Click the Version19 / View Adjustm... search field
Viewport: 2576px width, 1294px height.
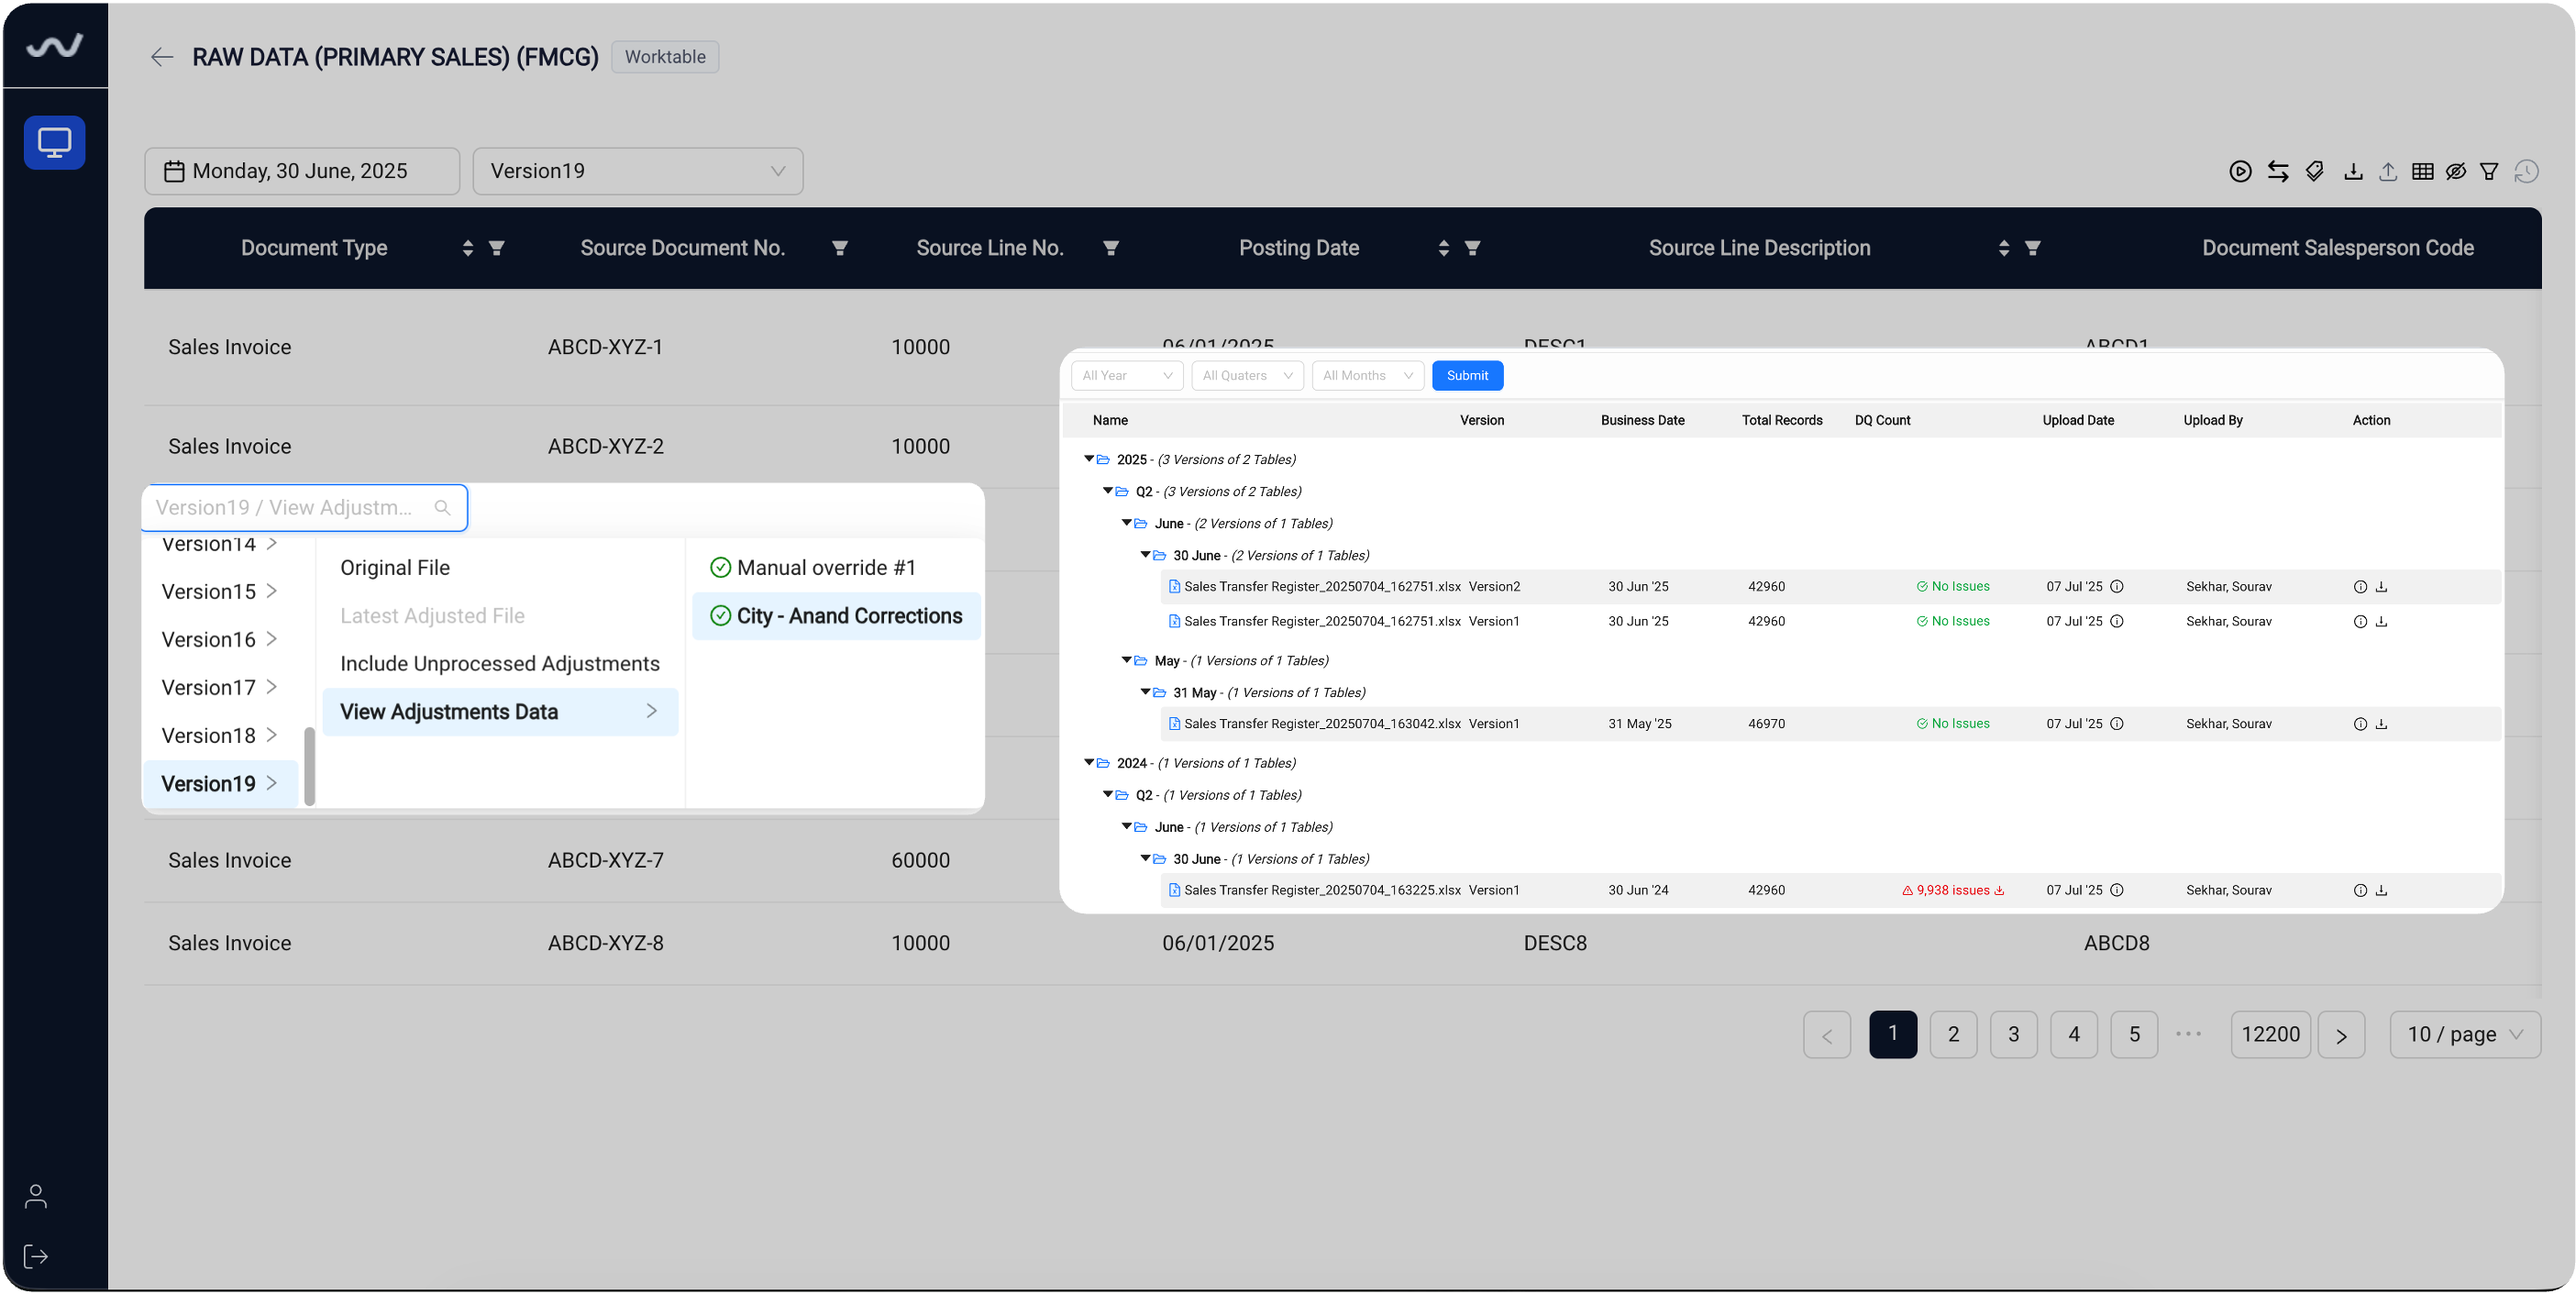(x=305, y=508)
